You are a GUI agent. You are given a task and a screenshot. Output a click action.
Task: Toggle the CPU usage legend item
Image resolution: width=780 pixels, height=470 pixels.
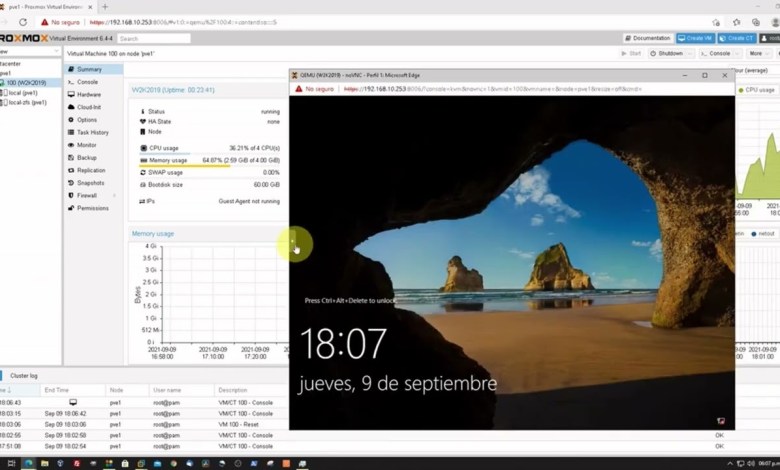tap(757, 90)
